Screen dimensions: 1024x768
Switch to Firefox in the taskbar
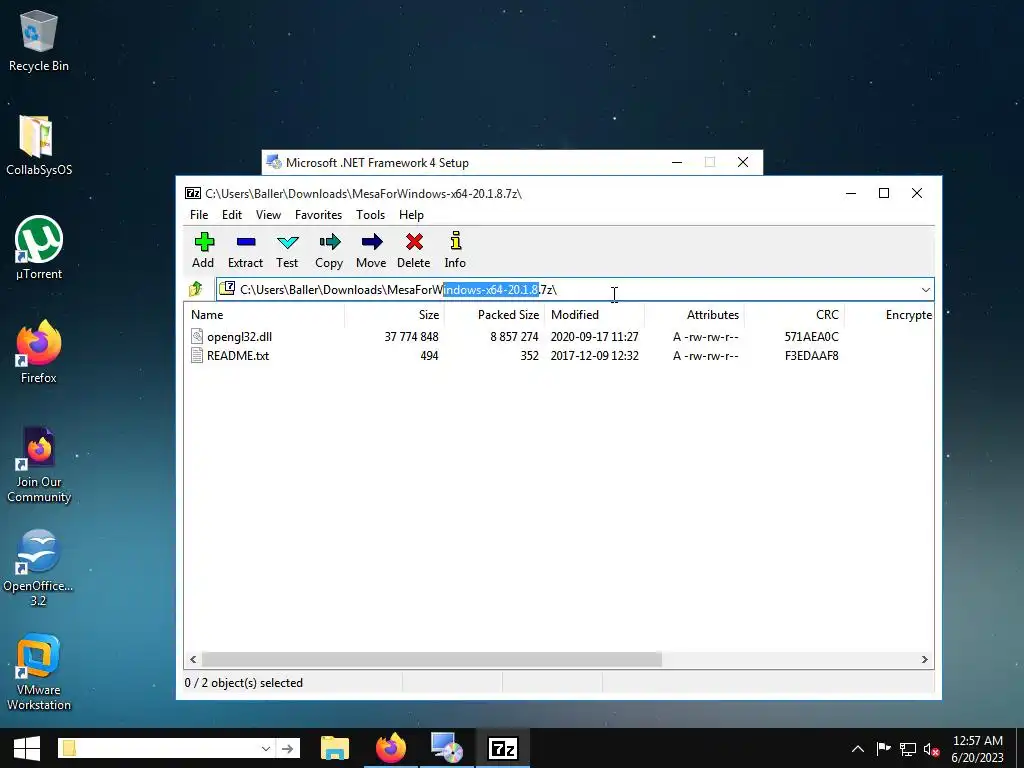pyautogui.click(x=391, y=748)
